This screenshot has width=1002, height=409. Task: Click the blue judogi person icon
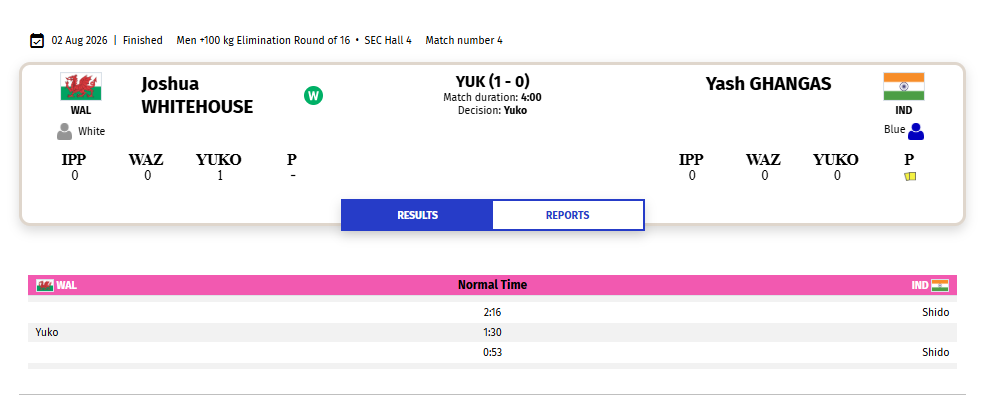coord(916,131)
